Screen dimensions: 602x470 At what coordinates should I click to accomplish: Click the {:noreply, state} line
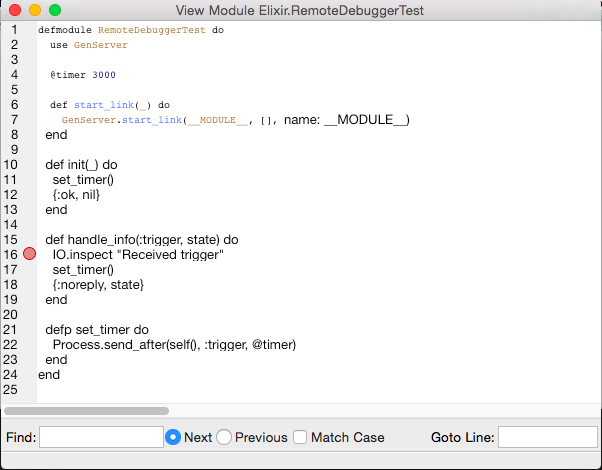coord(98,285)
